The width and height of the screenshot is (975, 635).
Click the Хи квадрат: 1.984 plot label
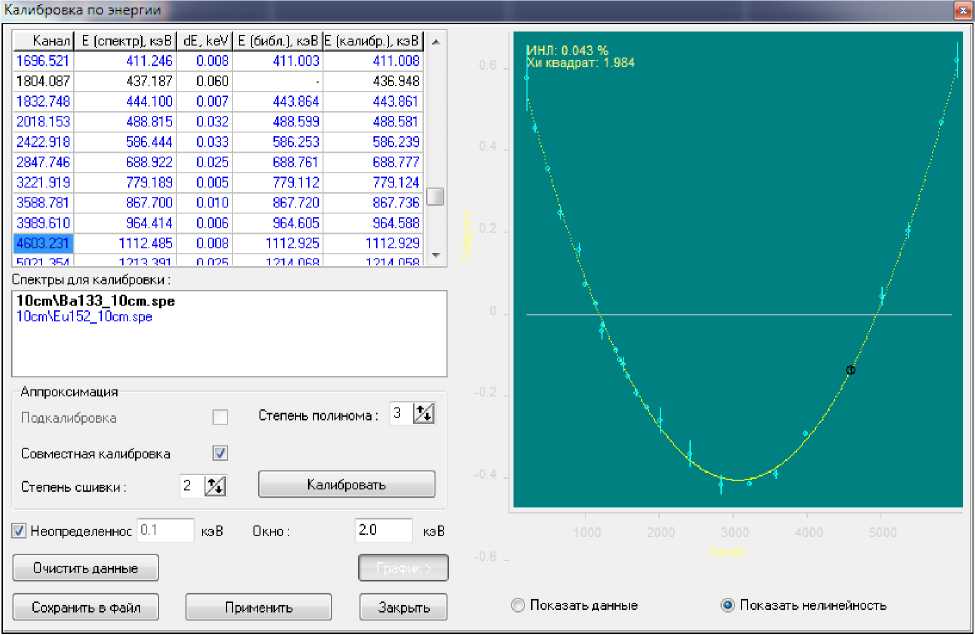click(580, 63)
